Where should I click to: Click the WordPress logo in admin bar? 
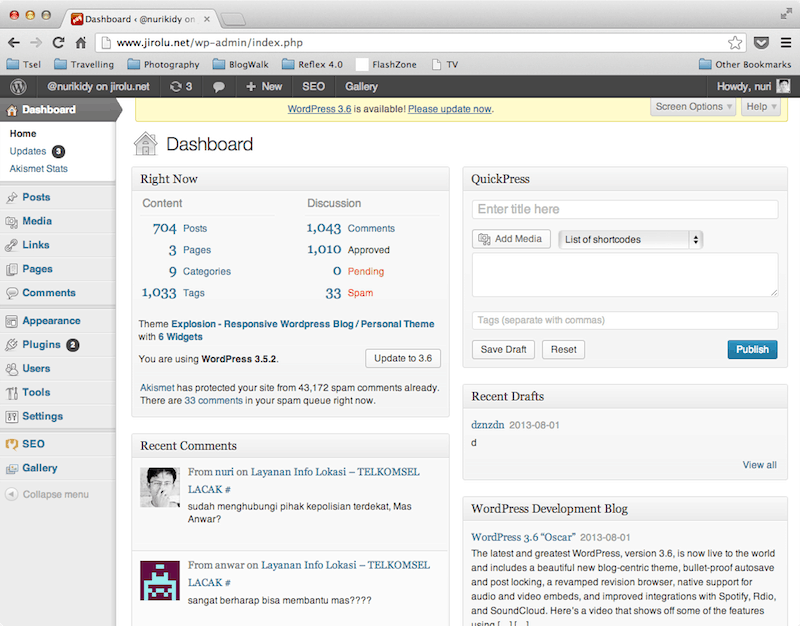18,87
